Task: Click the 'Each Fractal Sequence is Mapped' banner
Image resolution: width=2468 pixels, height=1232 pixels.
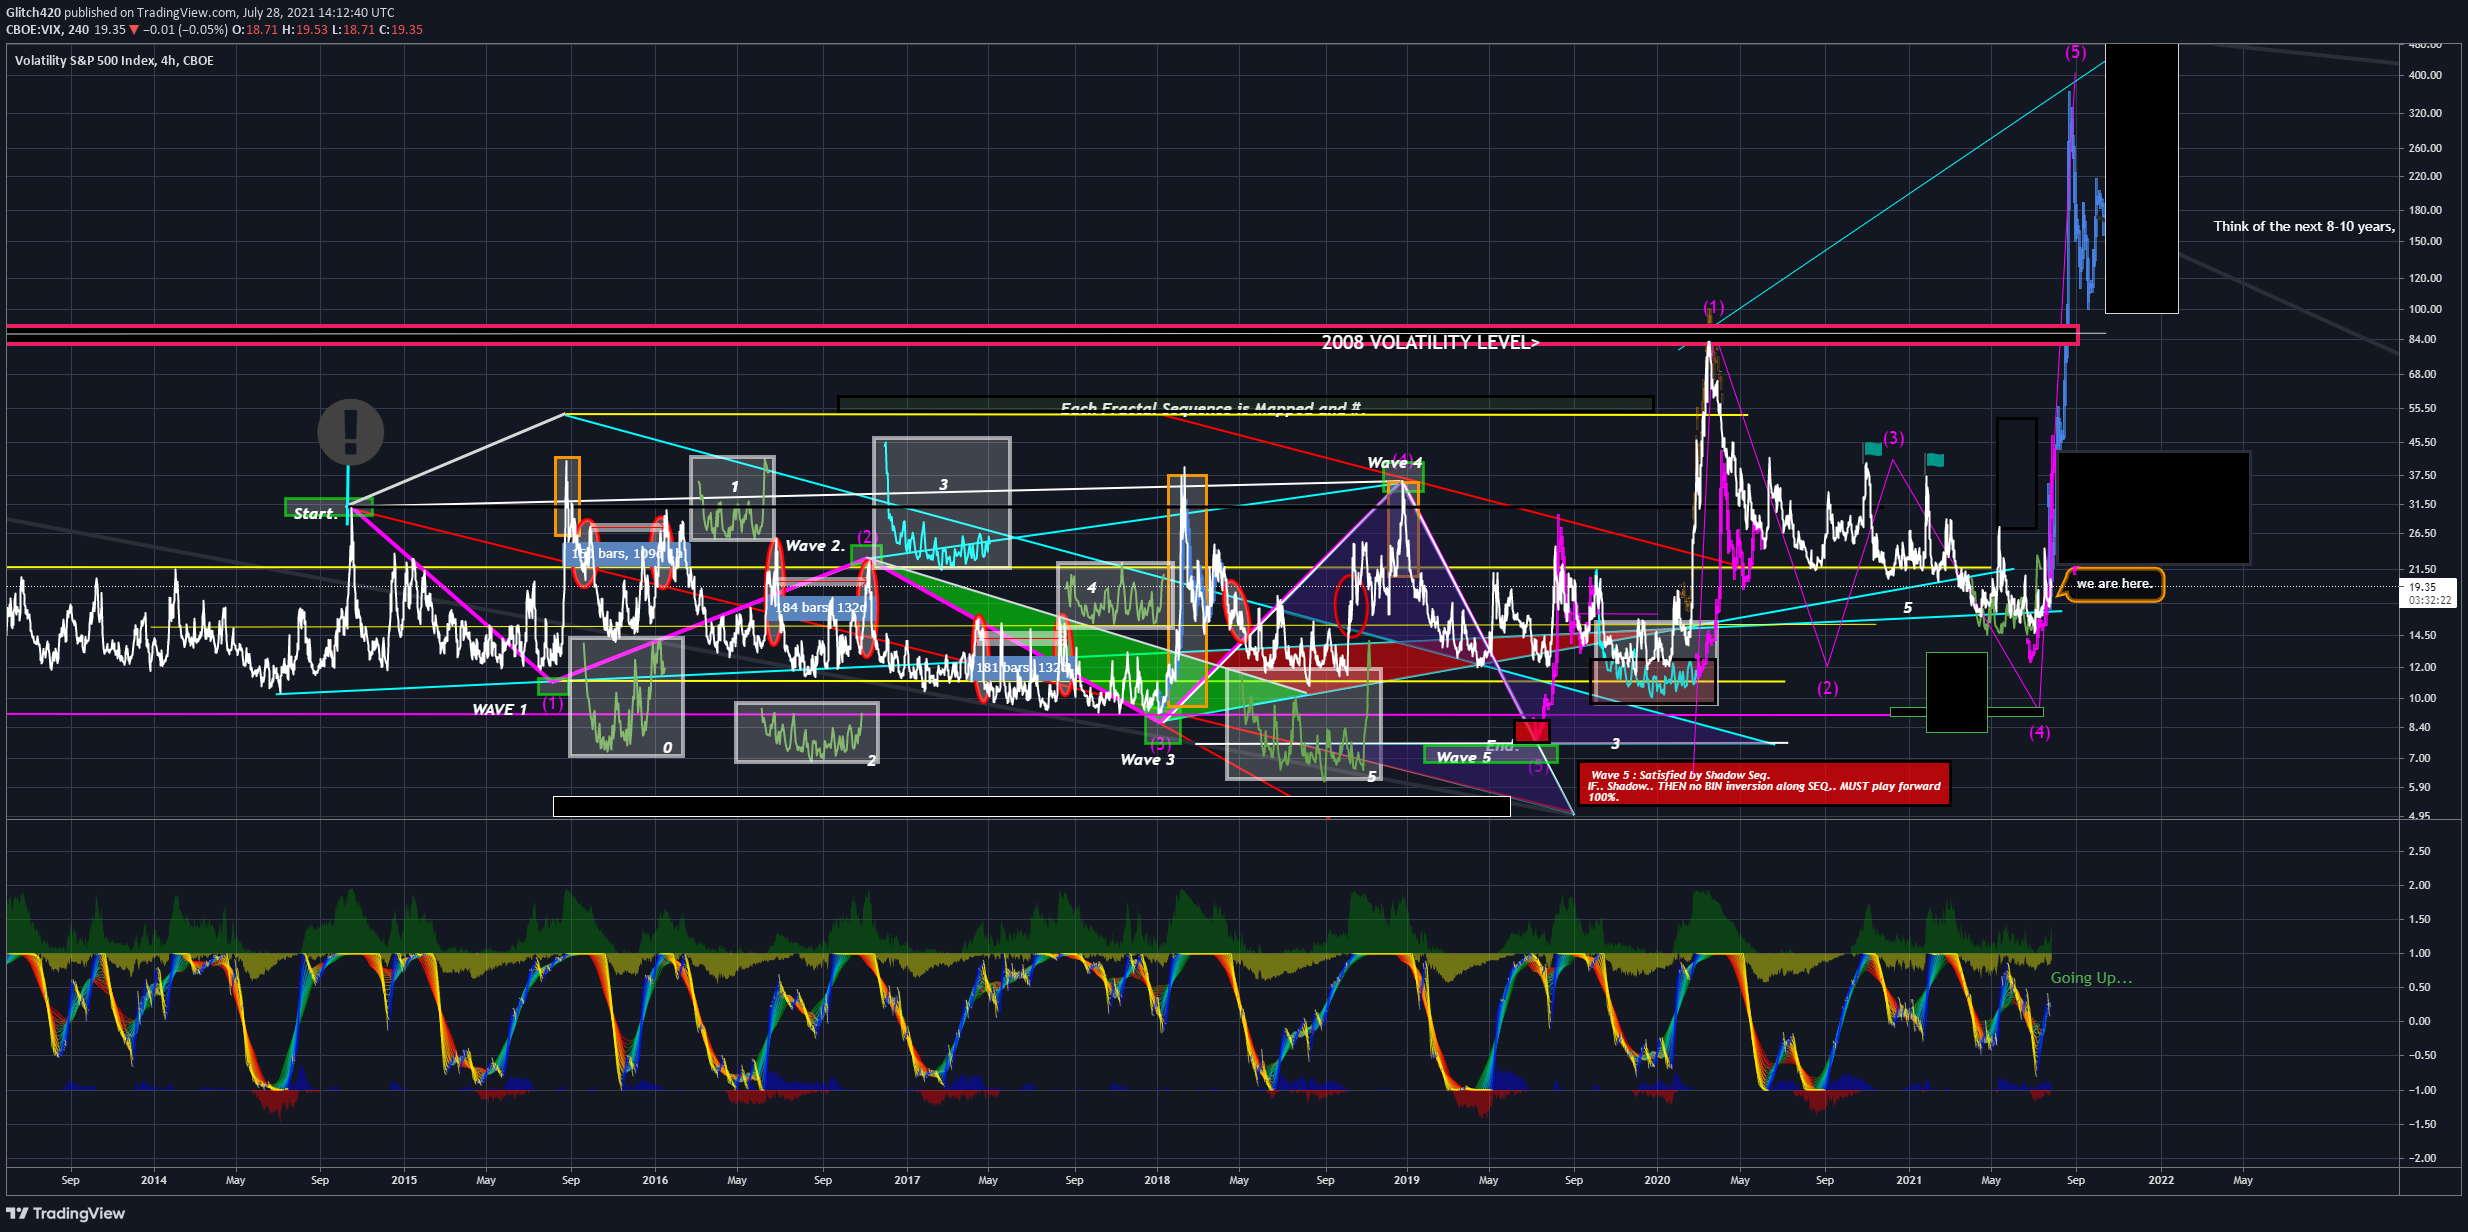Action: (x=1245, y=405)
